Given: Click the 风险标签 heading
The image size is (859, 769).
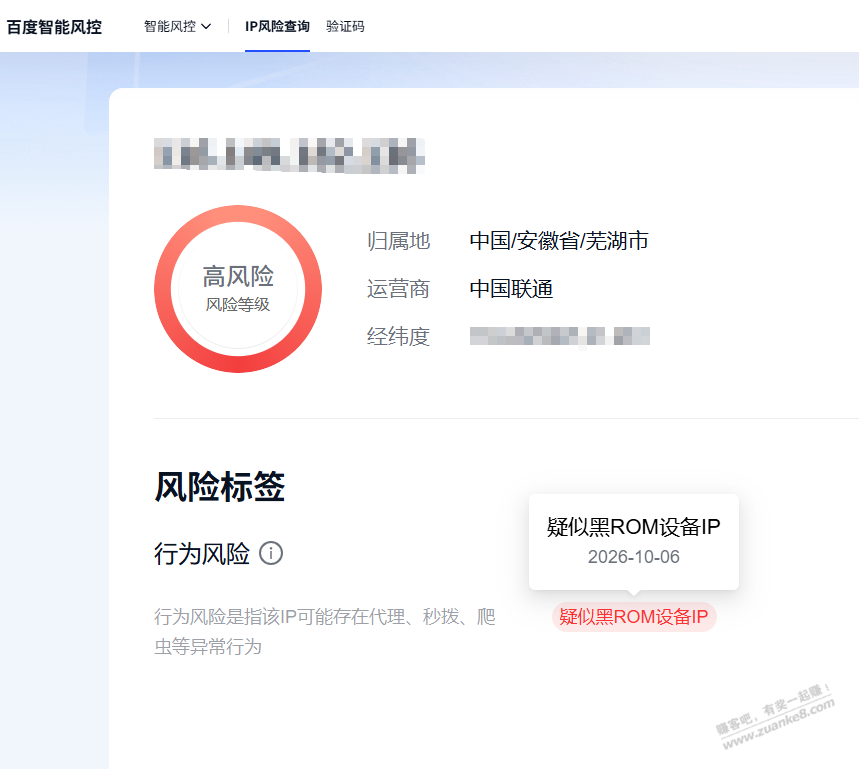Looking at the screenshot, I should point(220,486).
